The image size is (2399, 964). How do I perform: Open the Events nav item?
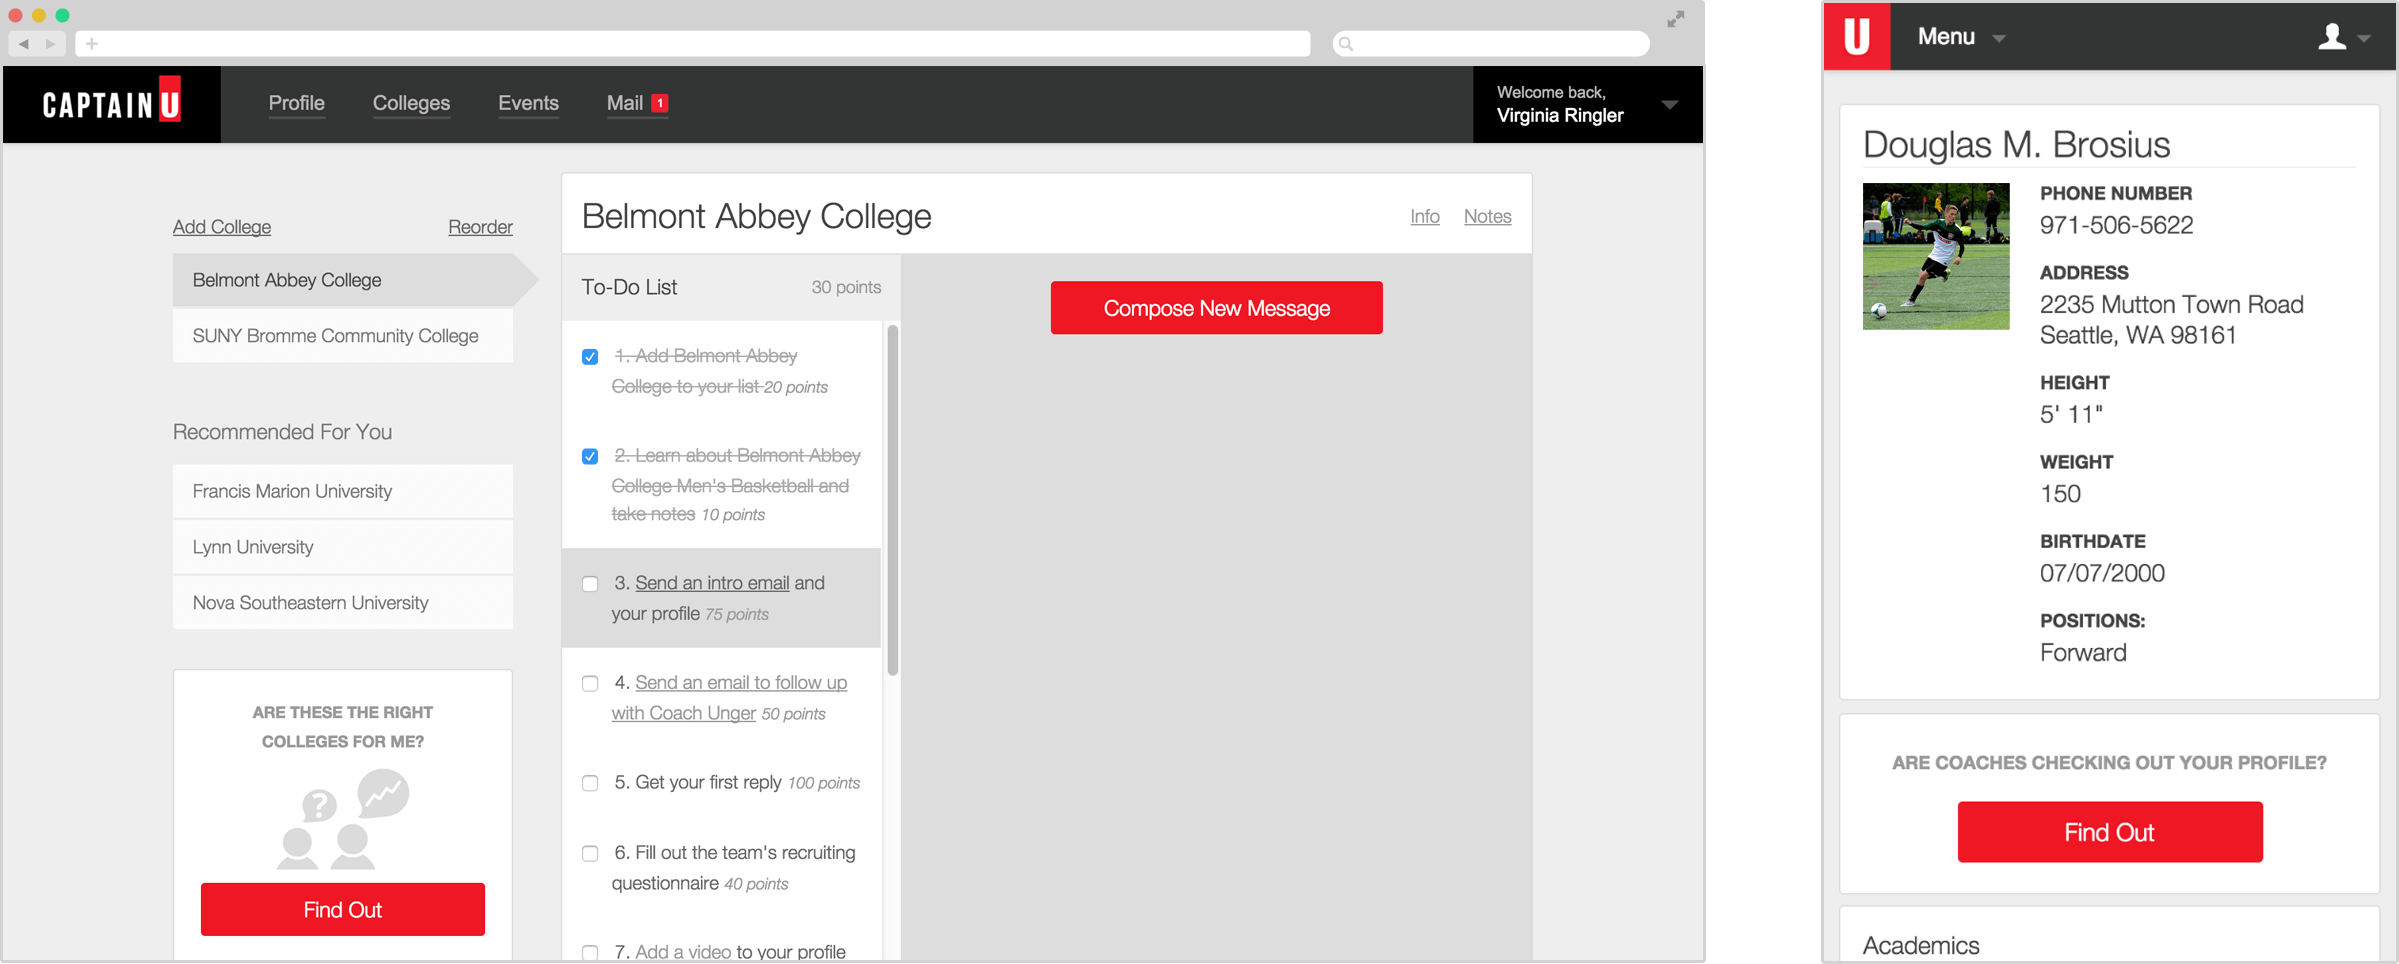click(528, 103)
